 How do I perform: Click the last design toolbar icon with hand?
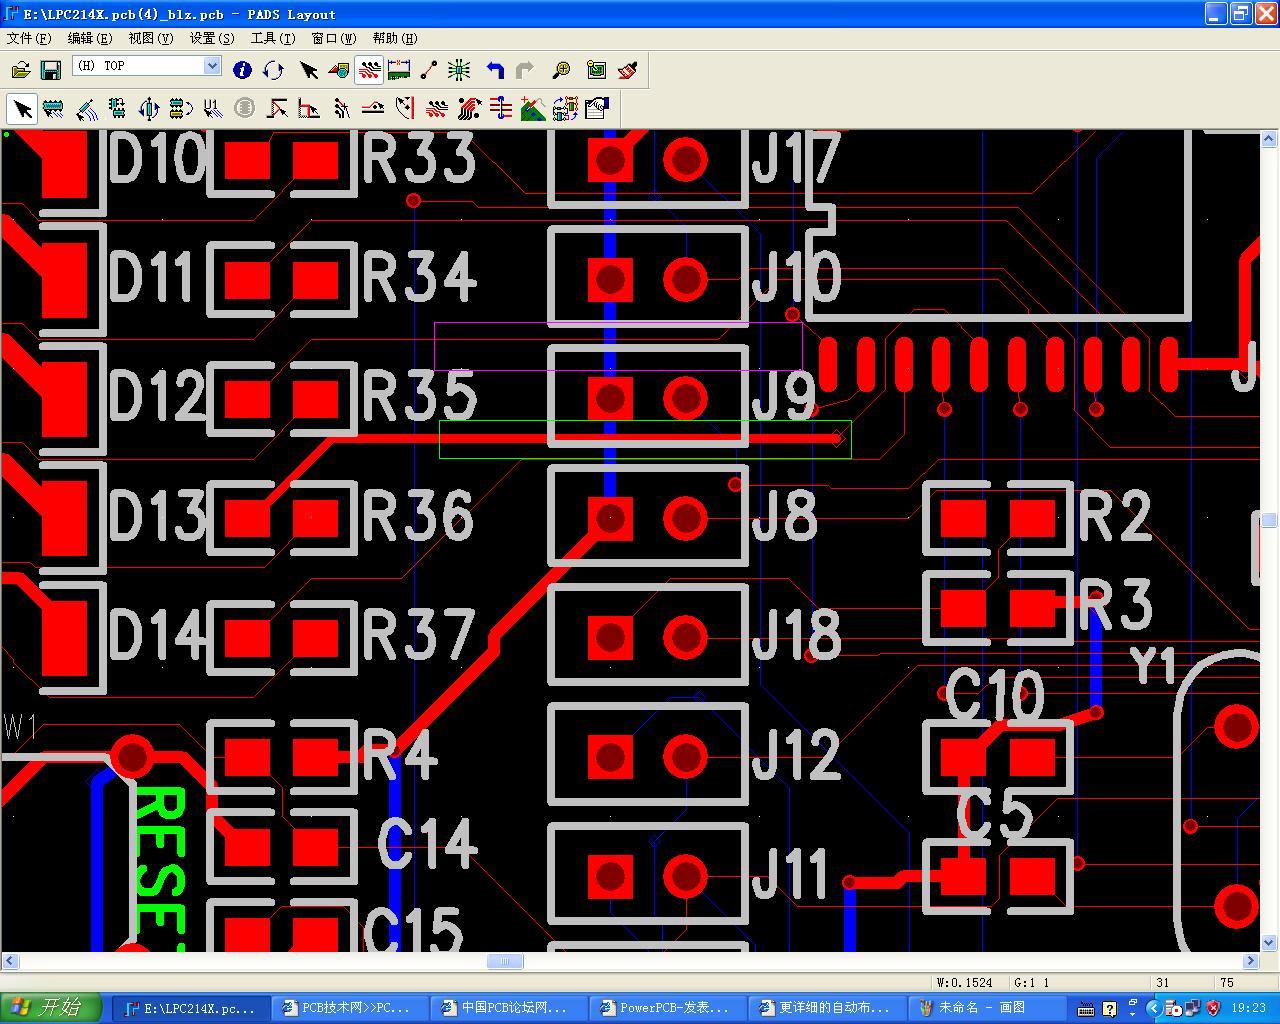(597, 108)
